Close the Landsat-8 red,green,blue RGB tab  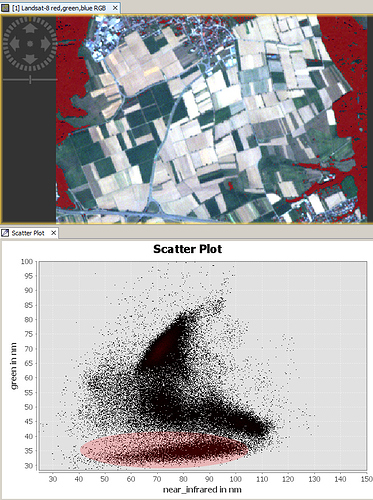[115, 8]
